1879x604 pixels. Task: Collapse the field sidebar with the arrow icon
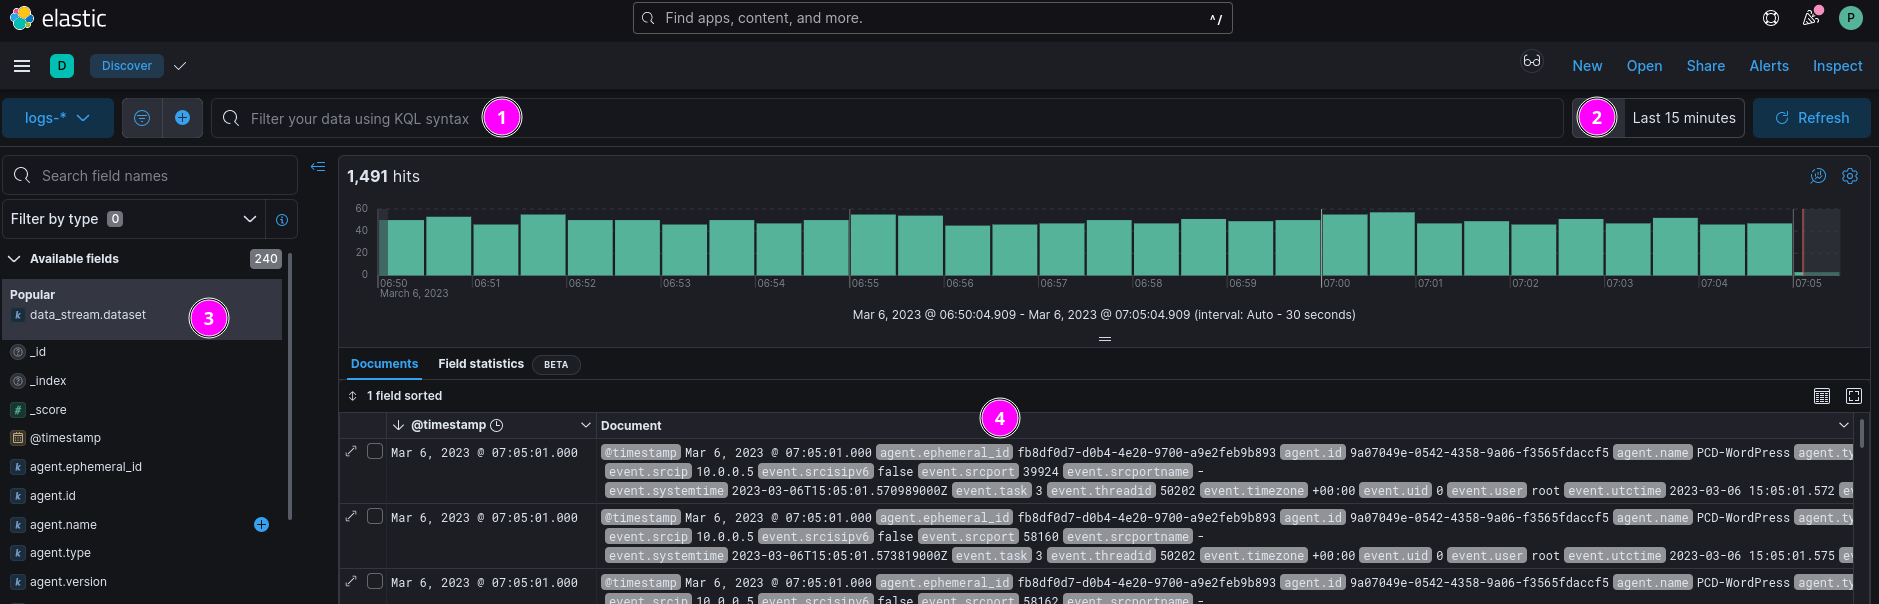click(x=318, y=167)
